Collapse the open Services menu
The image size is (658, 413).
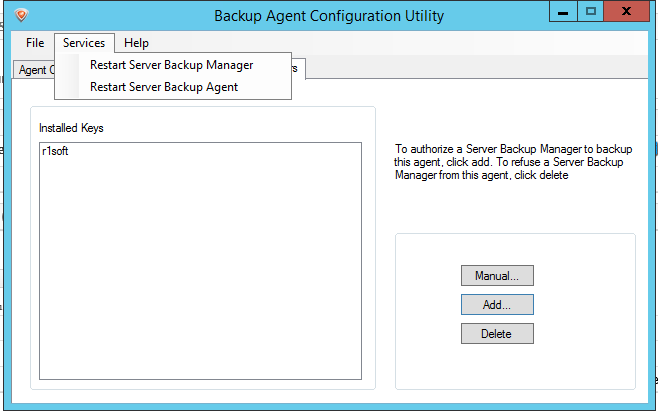tap(84, 43)
